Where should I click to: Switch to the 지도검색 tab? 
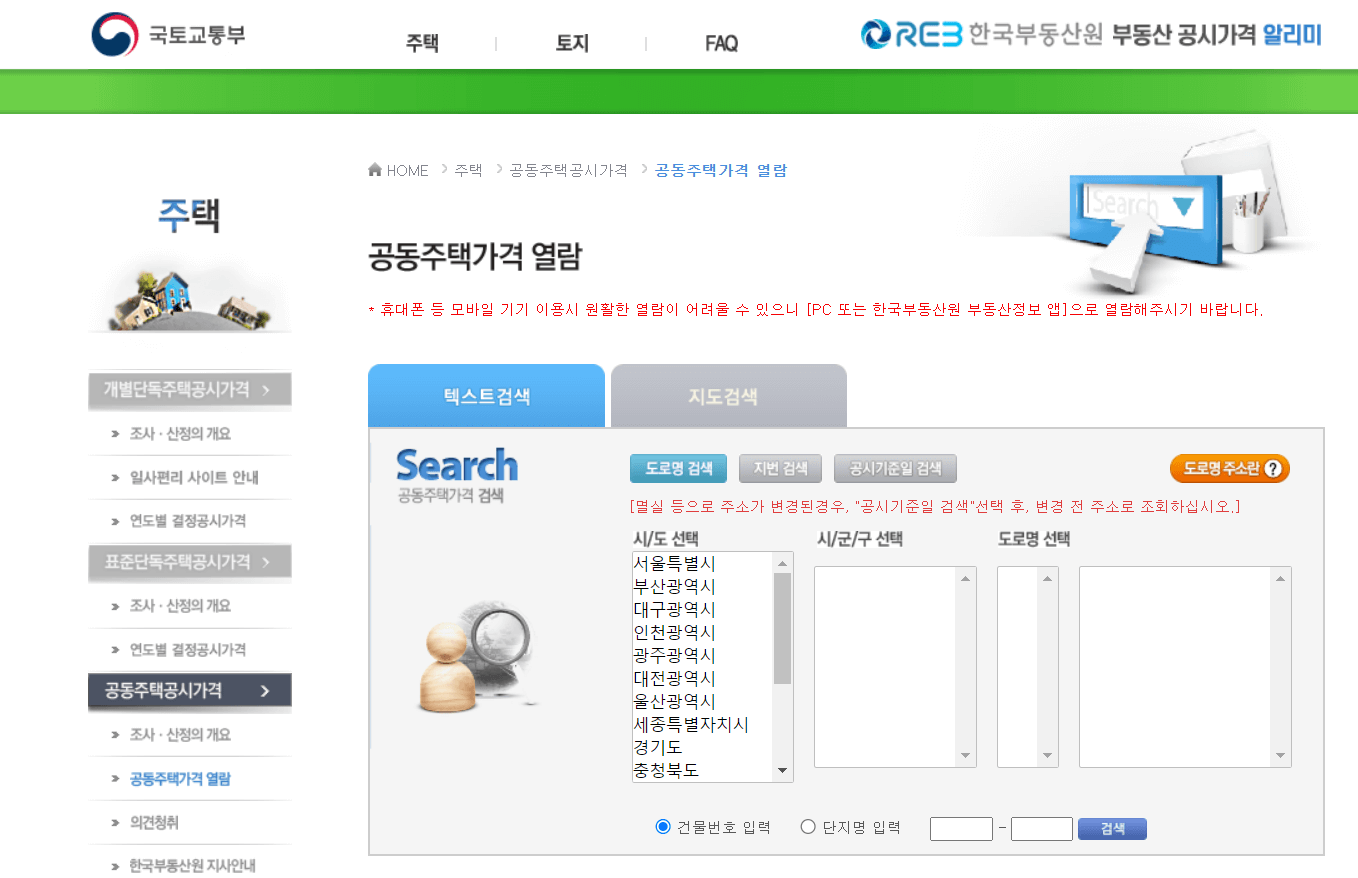pos(728,395)
